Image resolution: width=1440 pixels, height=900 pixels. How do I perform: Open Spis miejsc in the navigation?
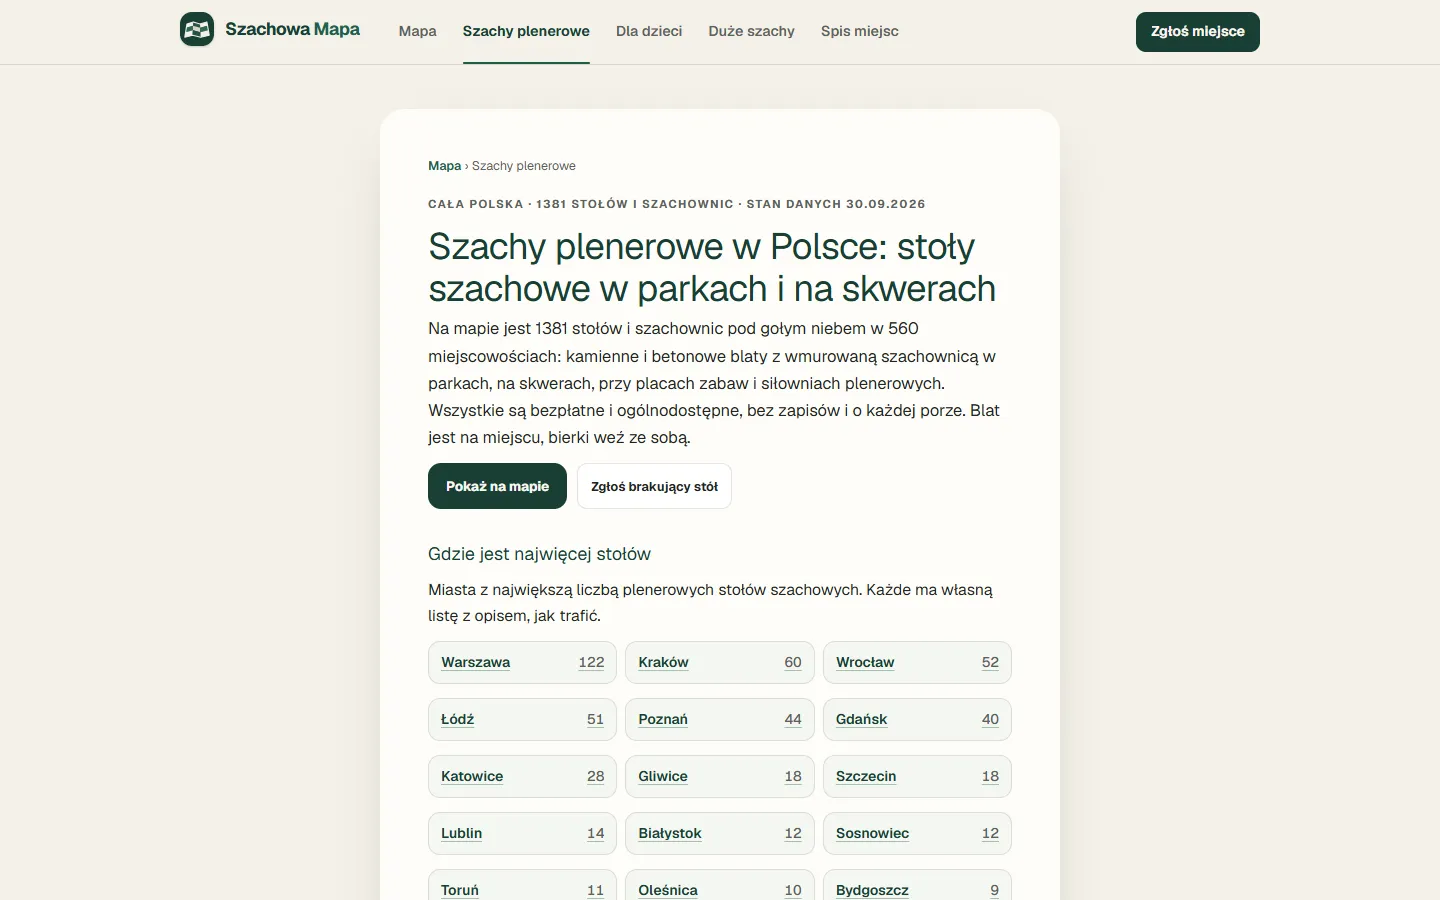859,31
